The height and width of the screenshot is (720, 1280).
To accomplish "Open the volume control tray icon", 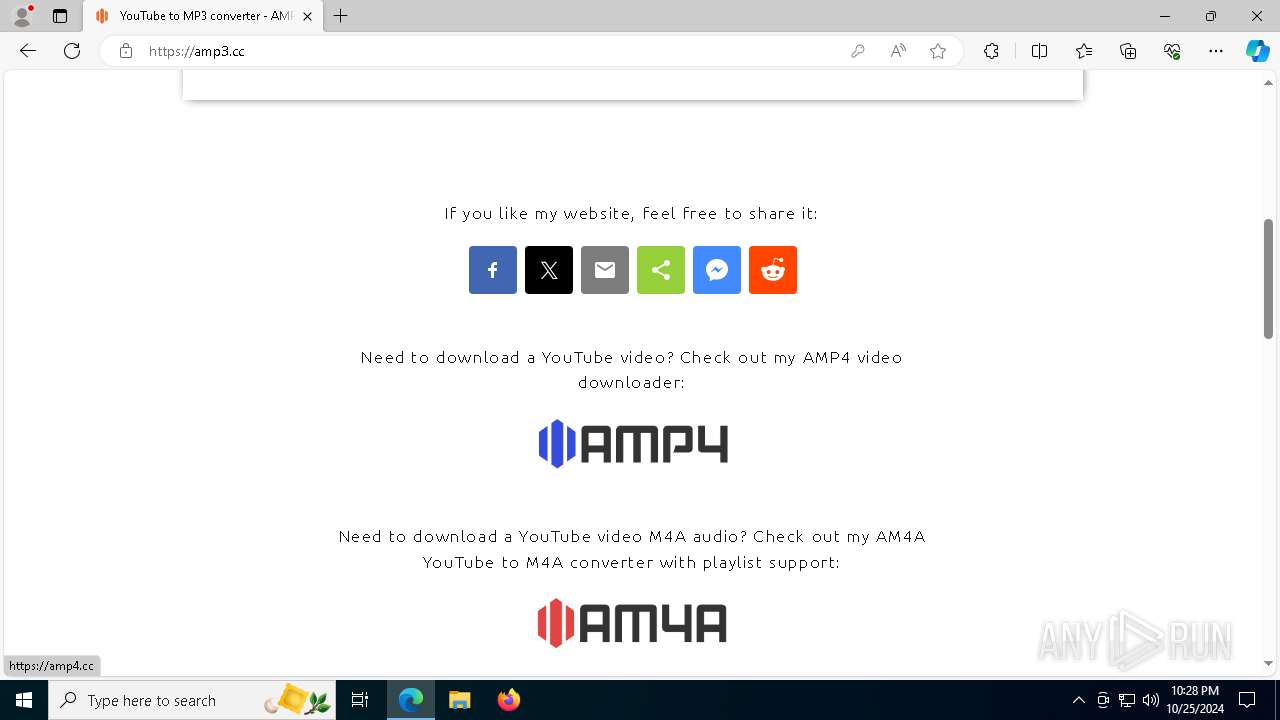I will pyautogui.click(x=1151, y=700).
